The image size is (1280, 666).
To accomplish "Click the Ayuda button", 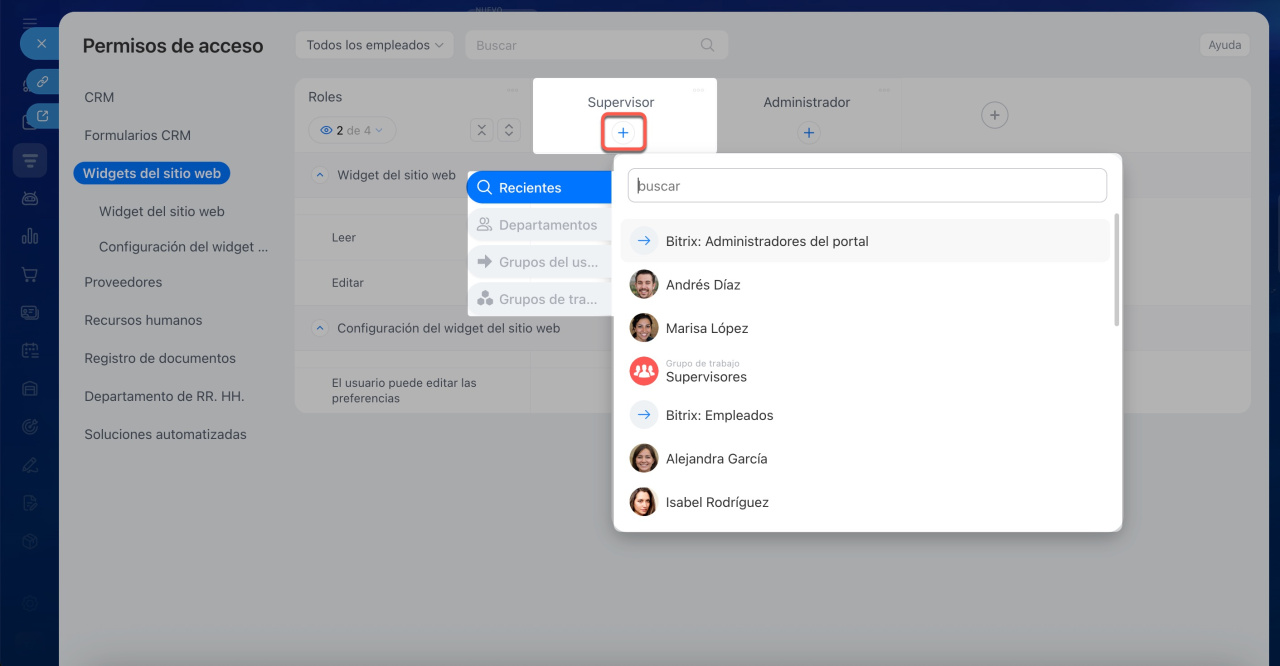I will pos(1224,45).
